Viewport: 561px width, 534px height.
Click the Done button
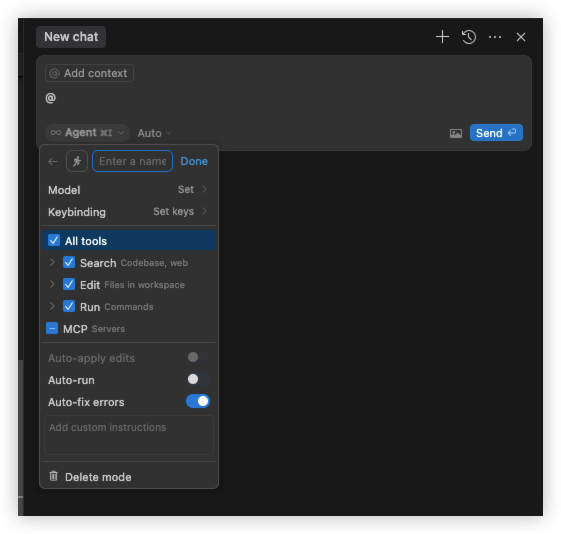[194, 161]
